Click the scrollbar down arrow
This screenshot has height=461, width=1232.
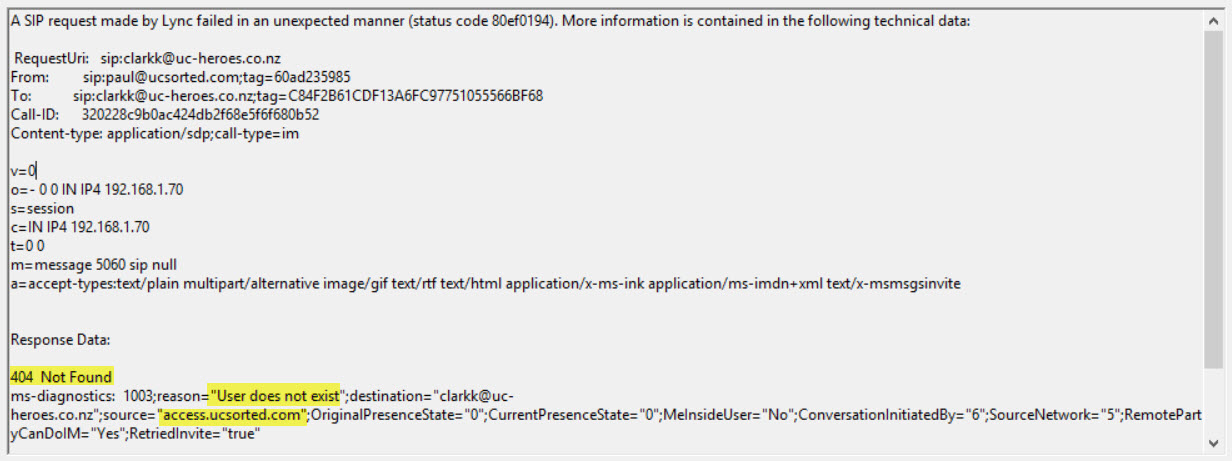point(1215,442)
